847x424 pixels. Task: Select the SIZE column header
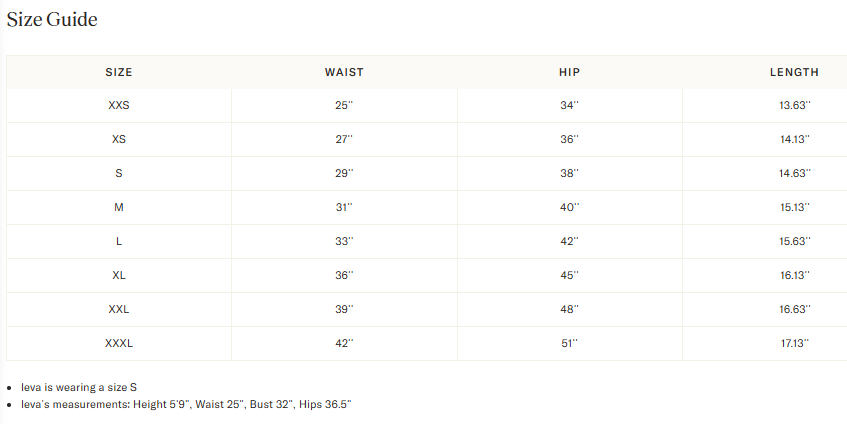point(119,72)
